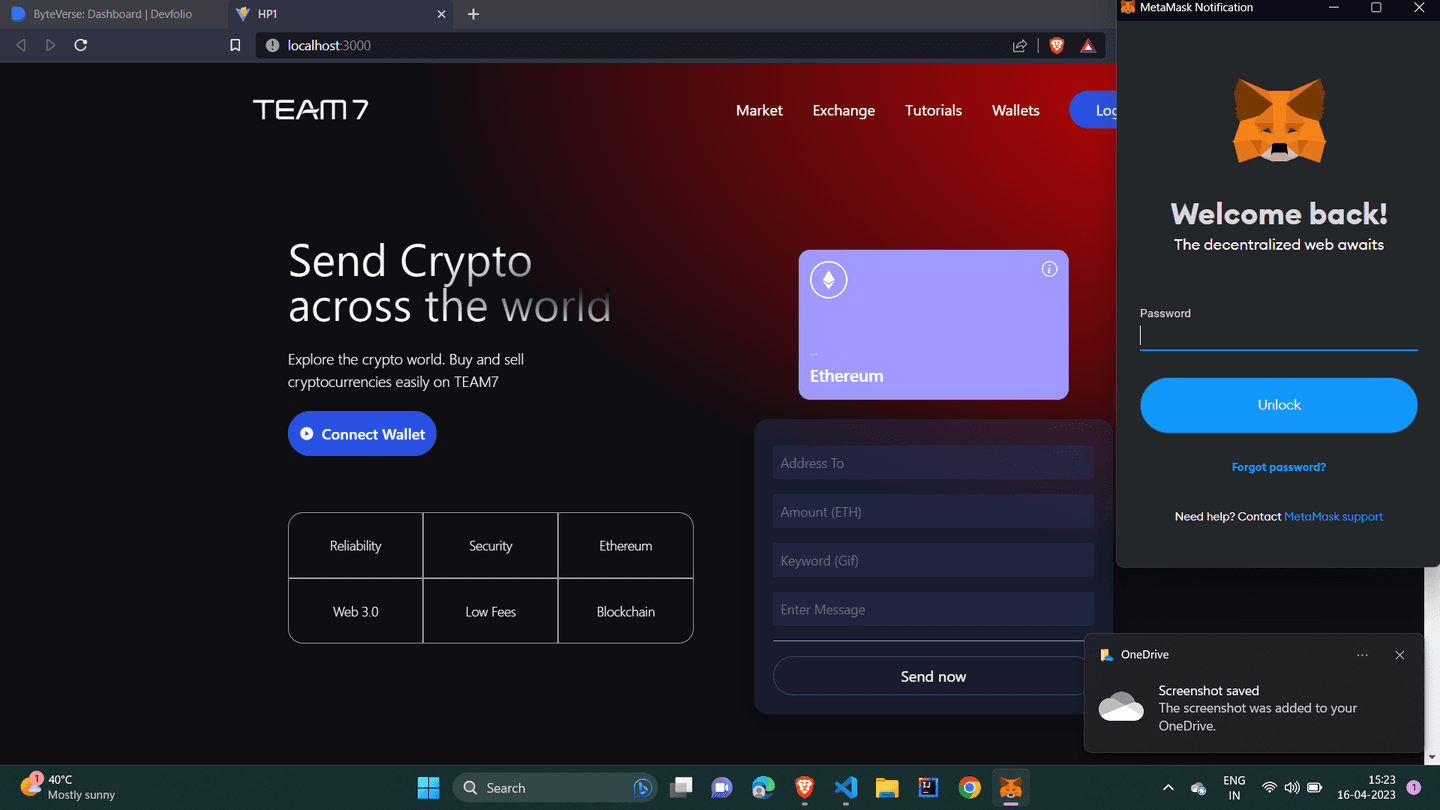
Task: Click the site info icon in the address bar
Action: click(x=272, y=45)
